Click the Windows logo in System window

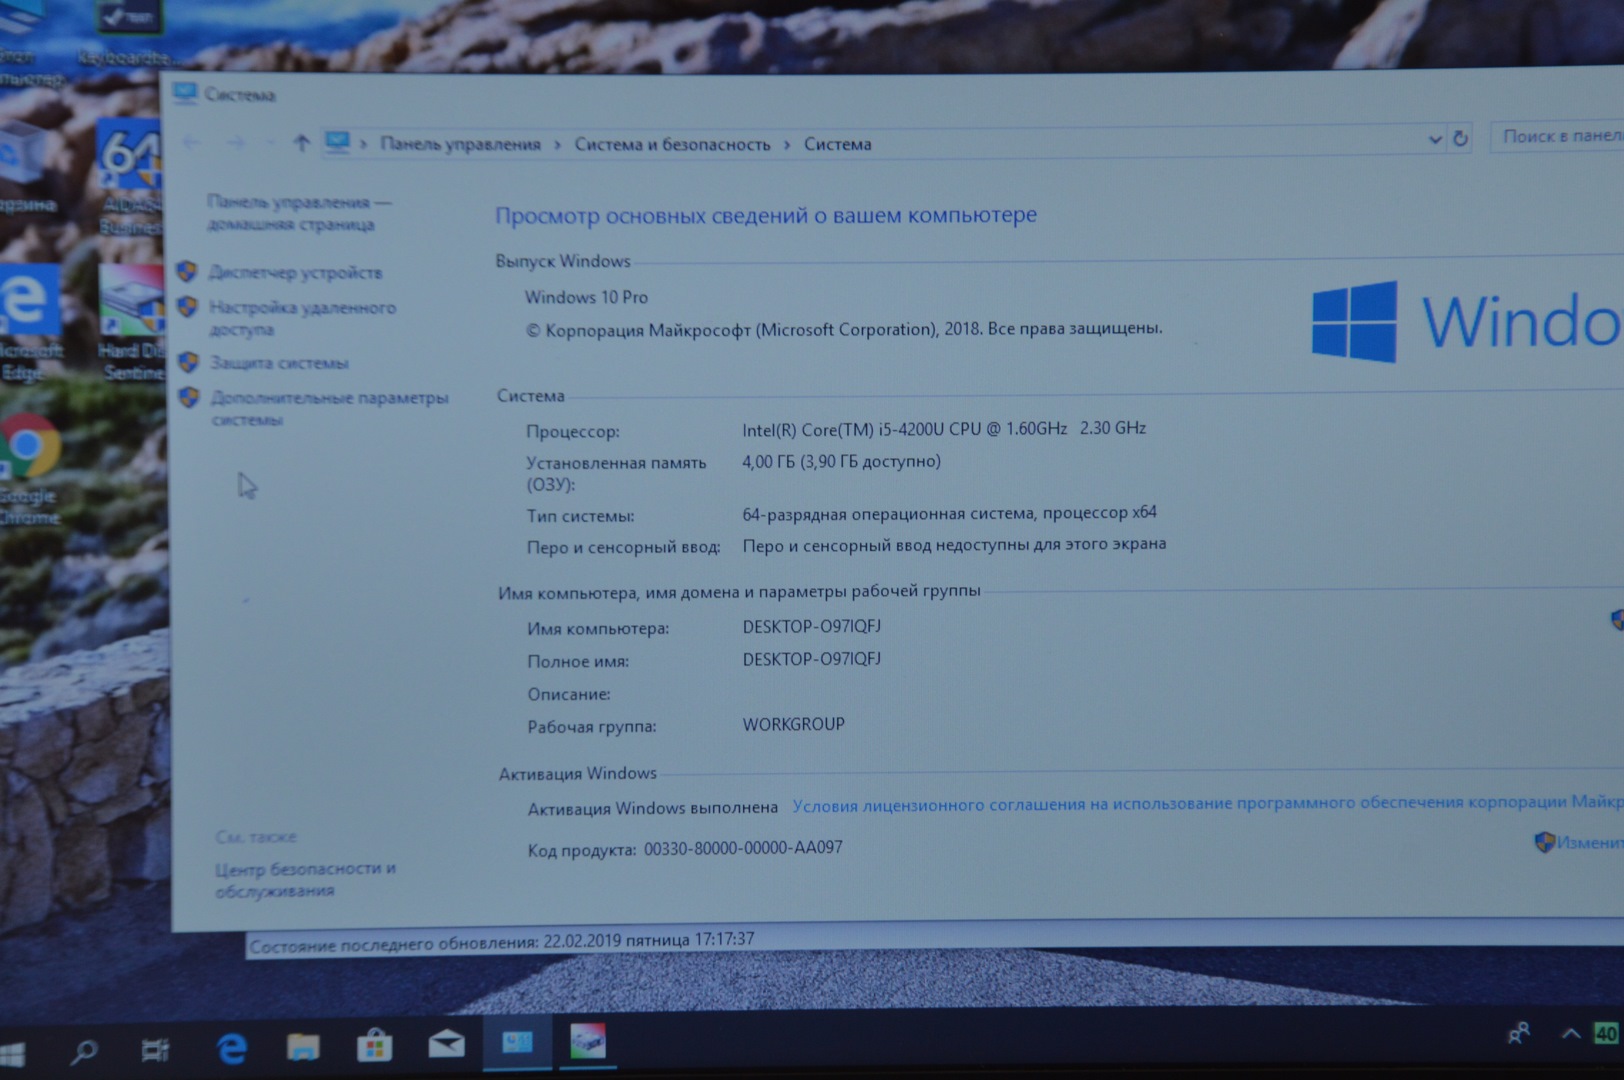(x=1355, y=321)
